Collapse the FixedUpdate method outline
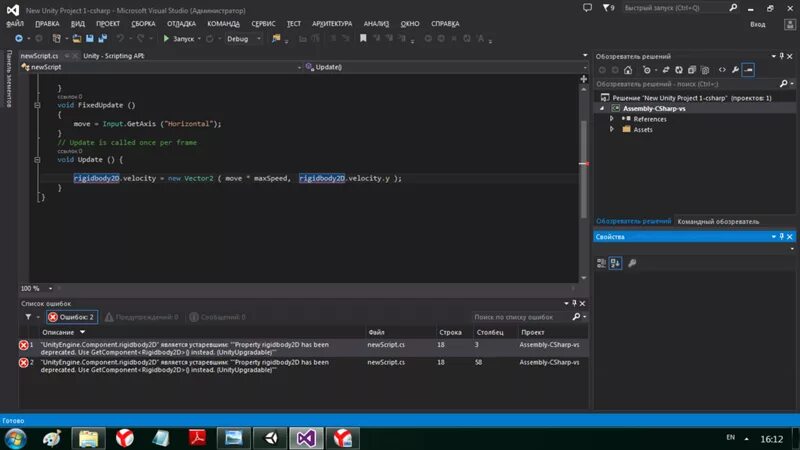The height and width of the screenshot is (450, 800). (x=37, y=105)
